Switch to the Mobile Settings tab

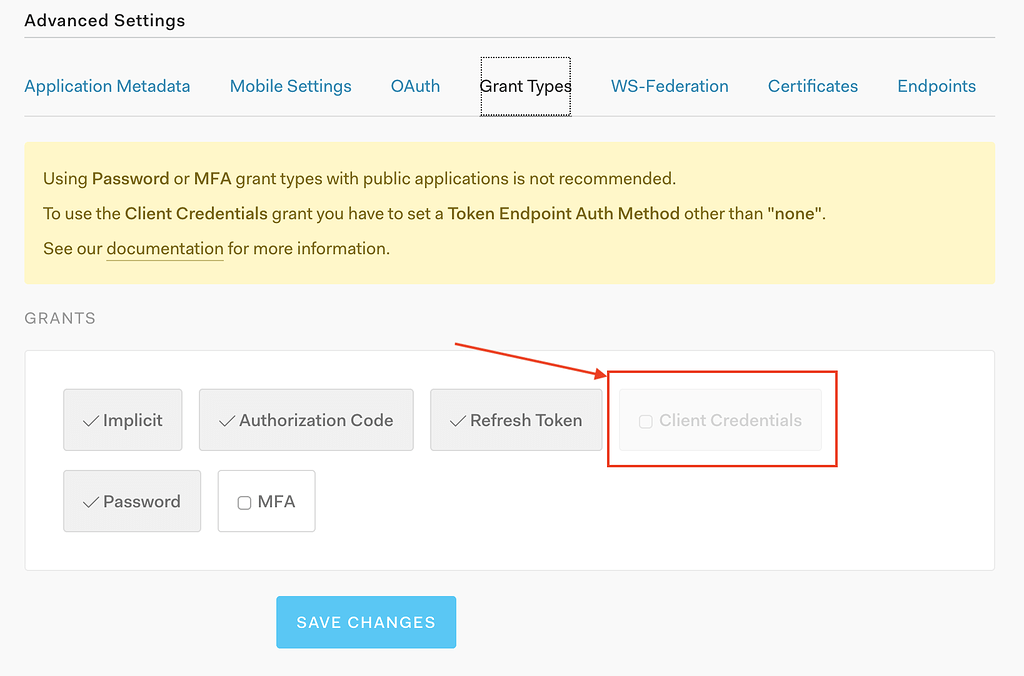[x=290, y=86]
